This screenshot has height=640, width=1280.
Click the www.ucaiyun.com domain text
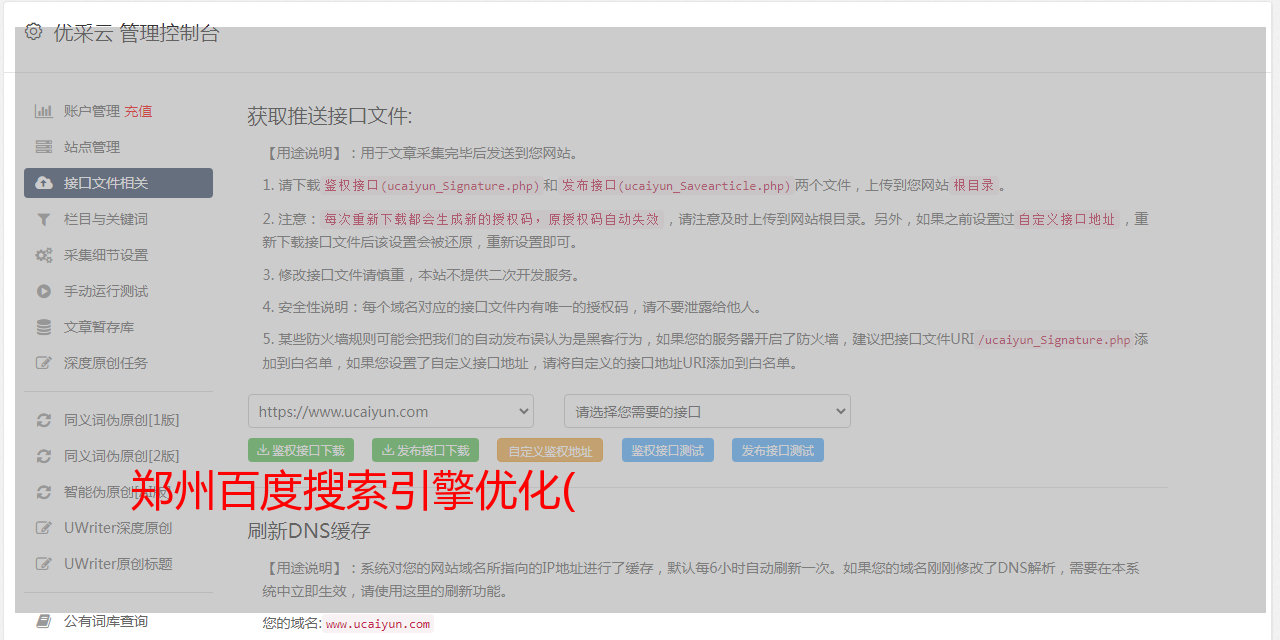[378, 624]
